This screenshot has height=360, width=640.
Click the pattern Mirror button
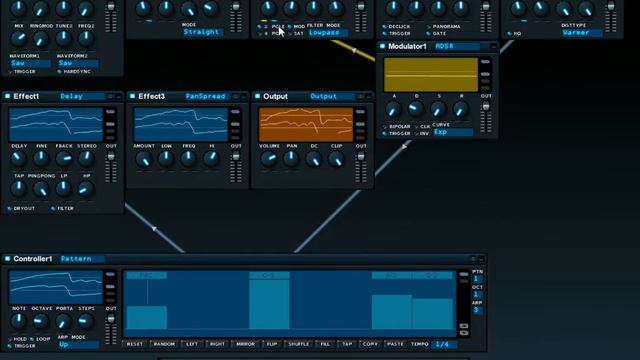coord(245,344)
